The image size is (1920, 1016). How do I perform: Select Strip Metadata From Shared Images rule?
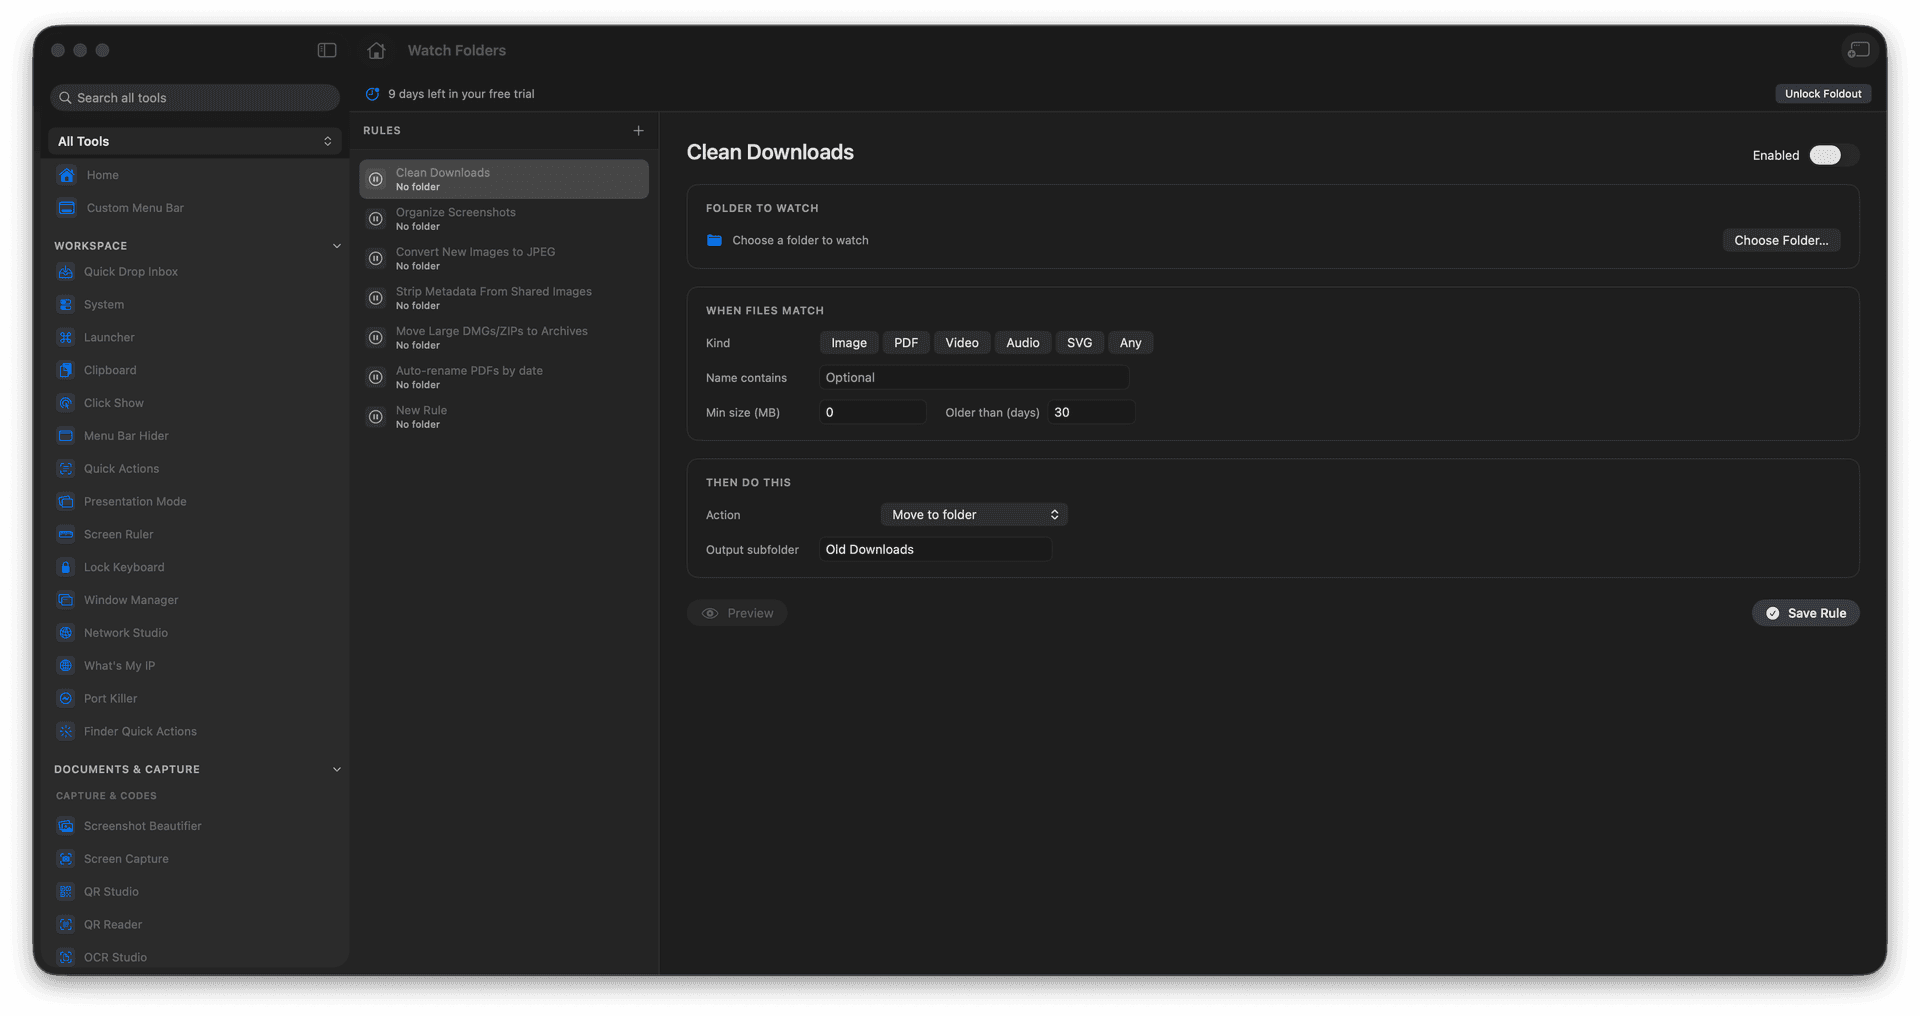504,298
